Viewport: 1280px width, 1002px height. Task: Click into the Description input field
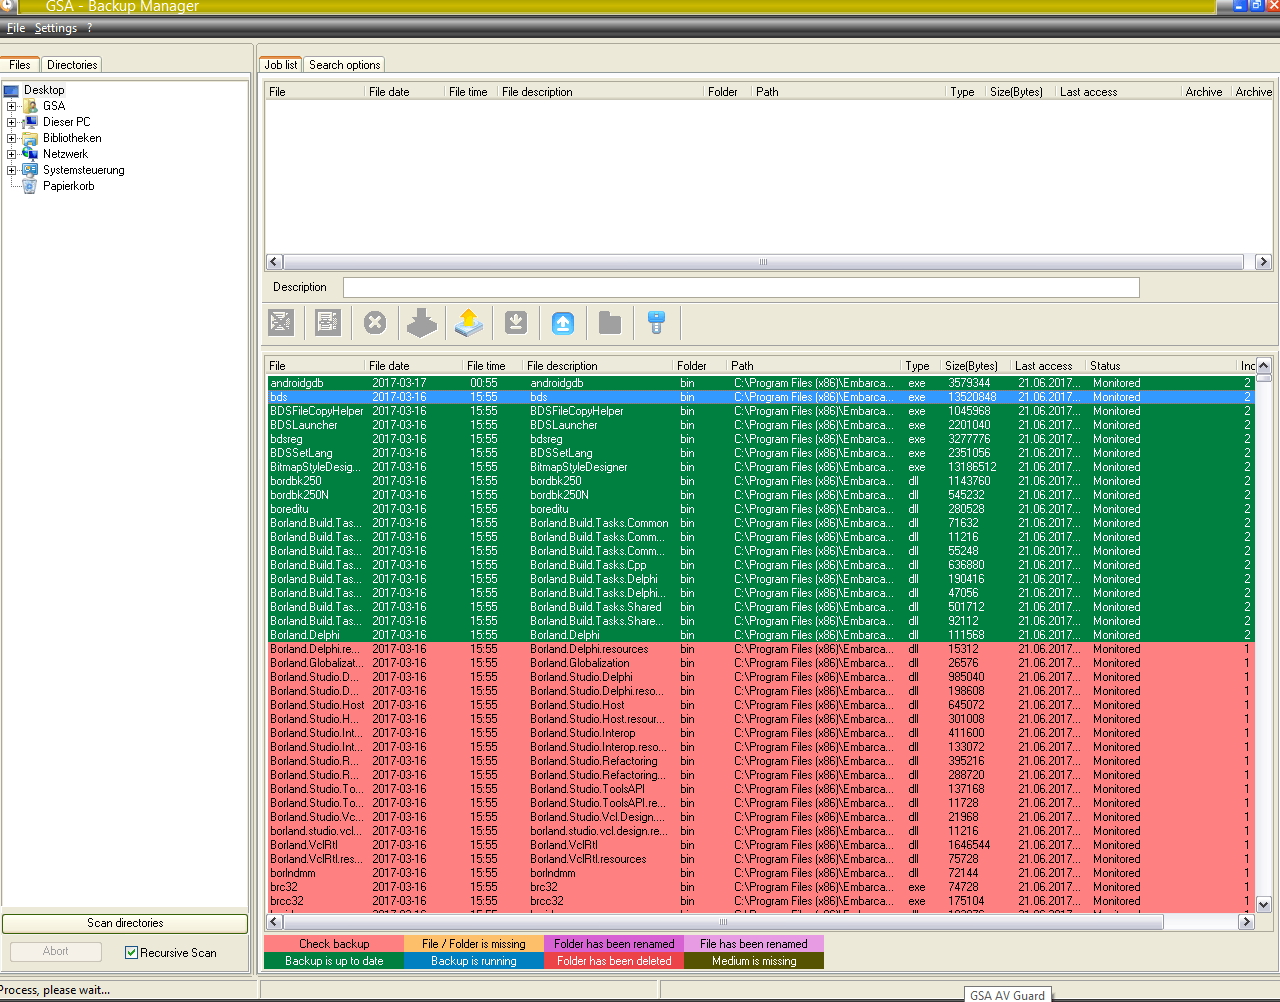click(740, 288)
